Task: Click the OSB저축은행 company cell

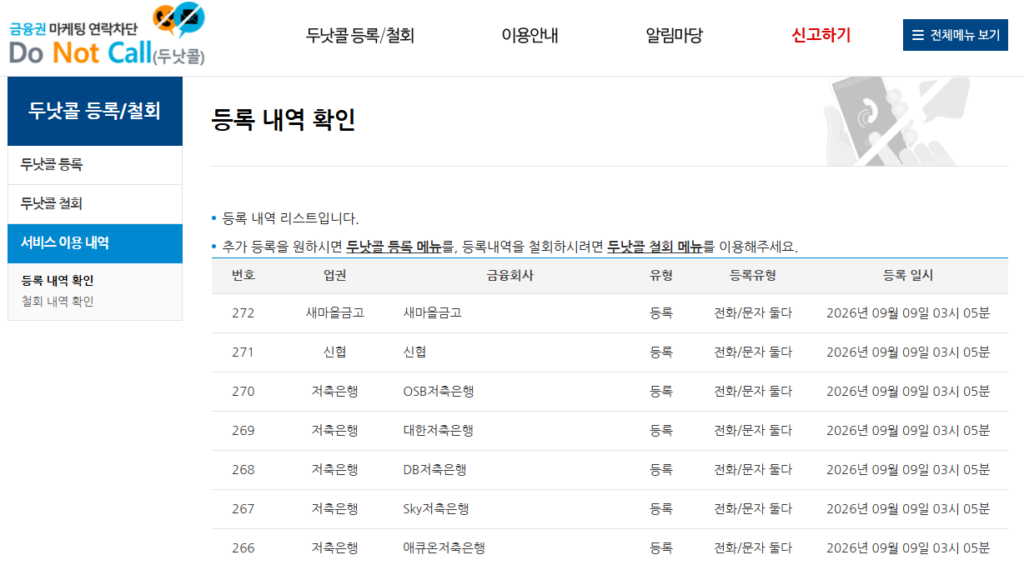Action: click(x=438, y=392)
